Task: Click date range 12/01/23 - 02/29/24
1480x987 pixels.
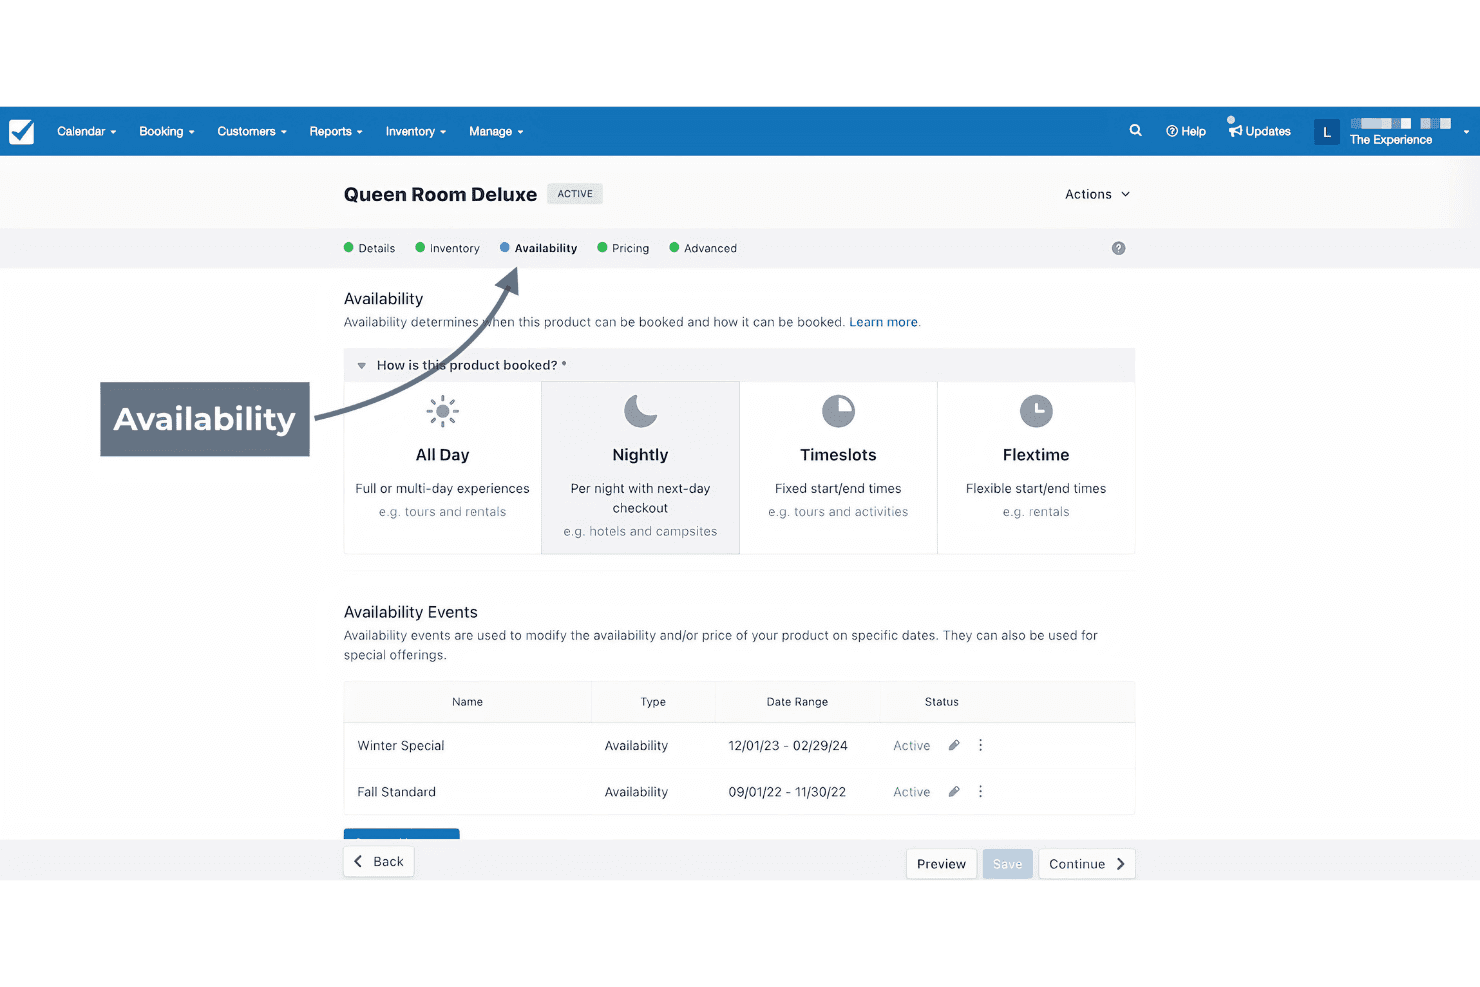Action: [788, 746]
